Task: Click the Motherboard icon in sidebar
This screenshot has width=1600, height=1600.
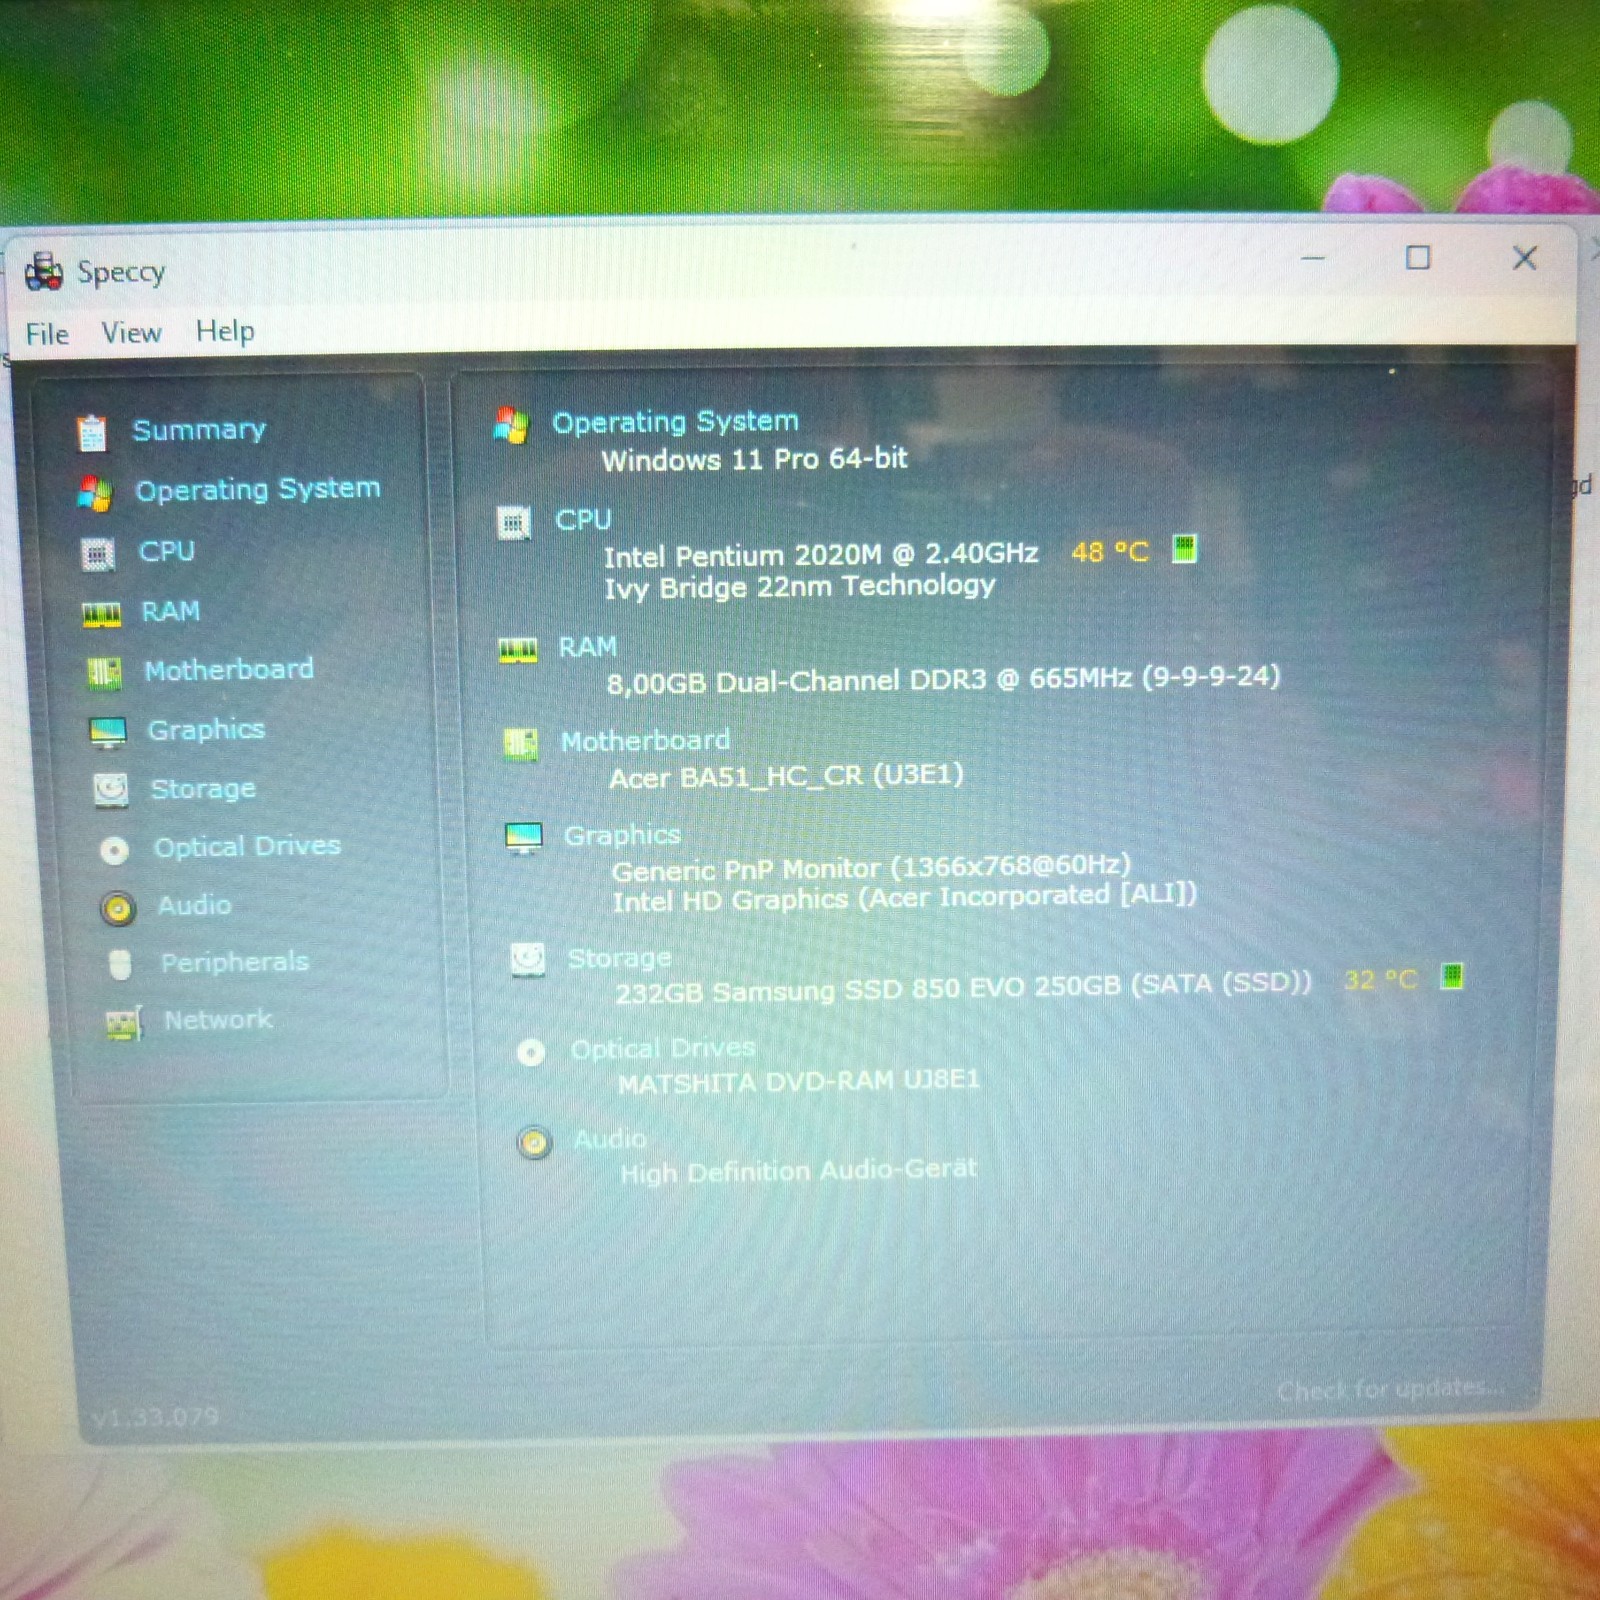Action: pyautogui.click(x=104, y=673)
